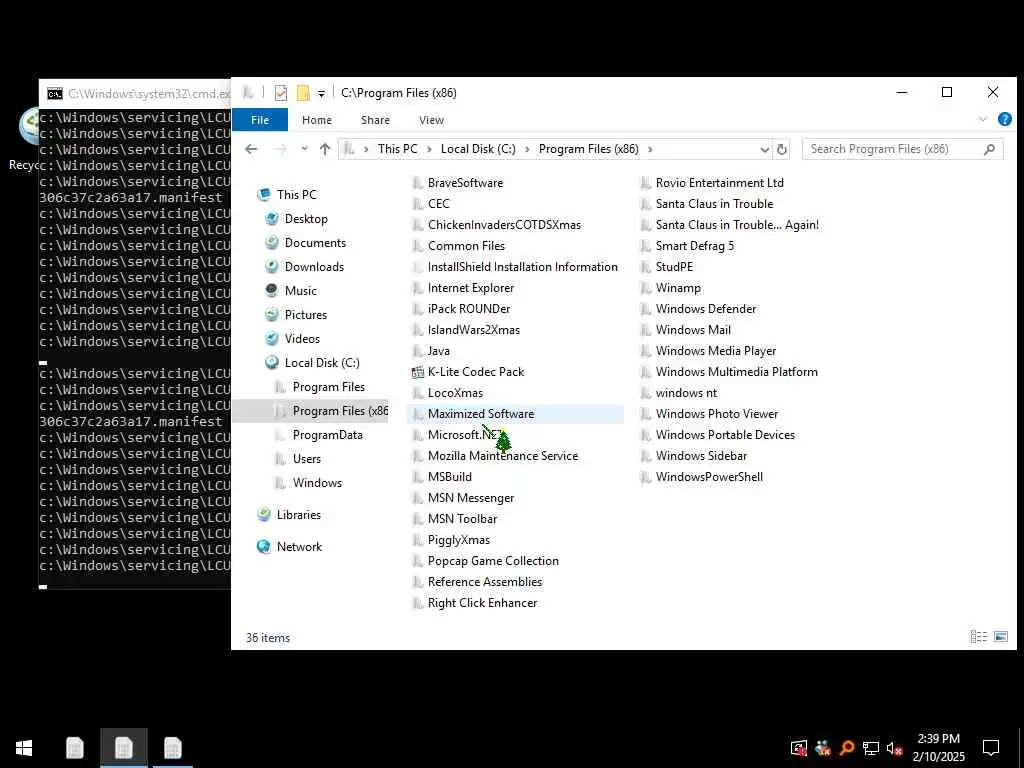Expand chevron after Program Files (x86) breadcrumb

click(x=650, y=150)
